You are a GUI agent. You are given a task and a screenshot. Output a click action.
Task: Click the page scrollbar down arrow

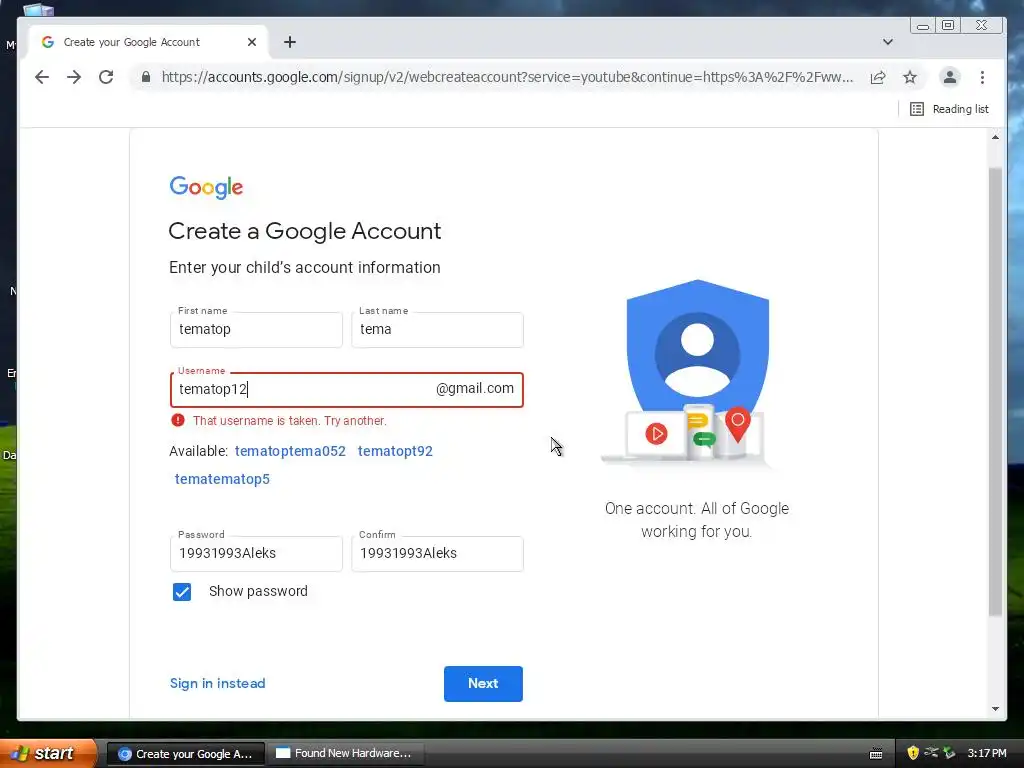pos(995,709)
